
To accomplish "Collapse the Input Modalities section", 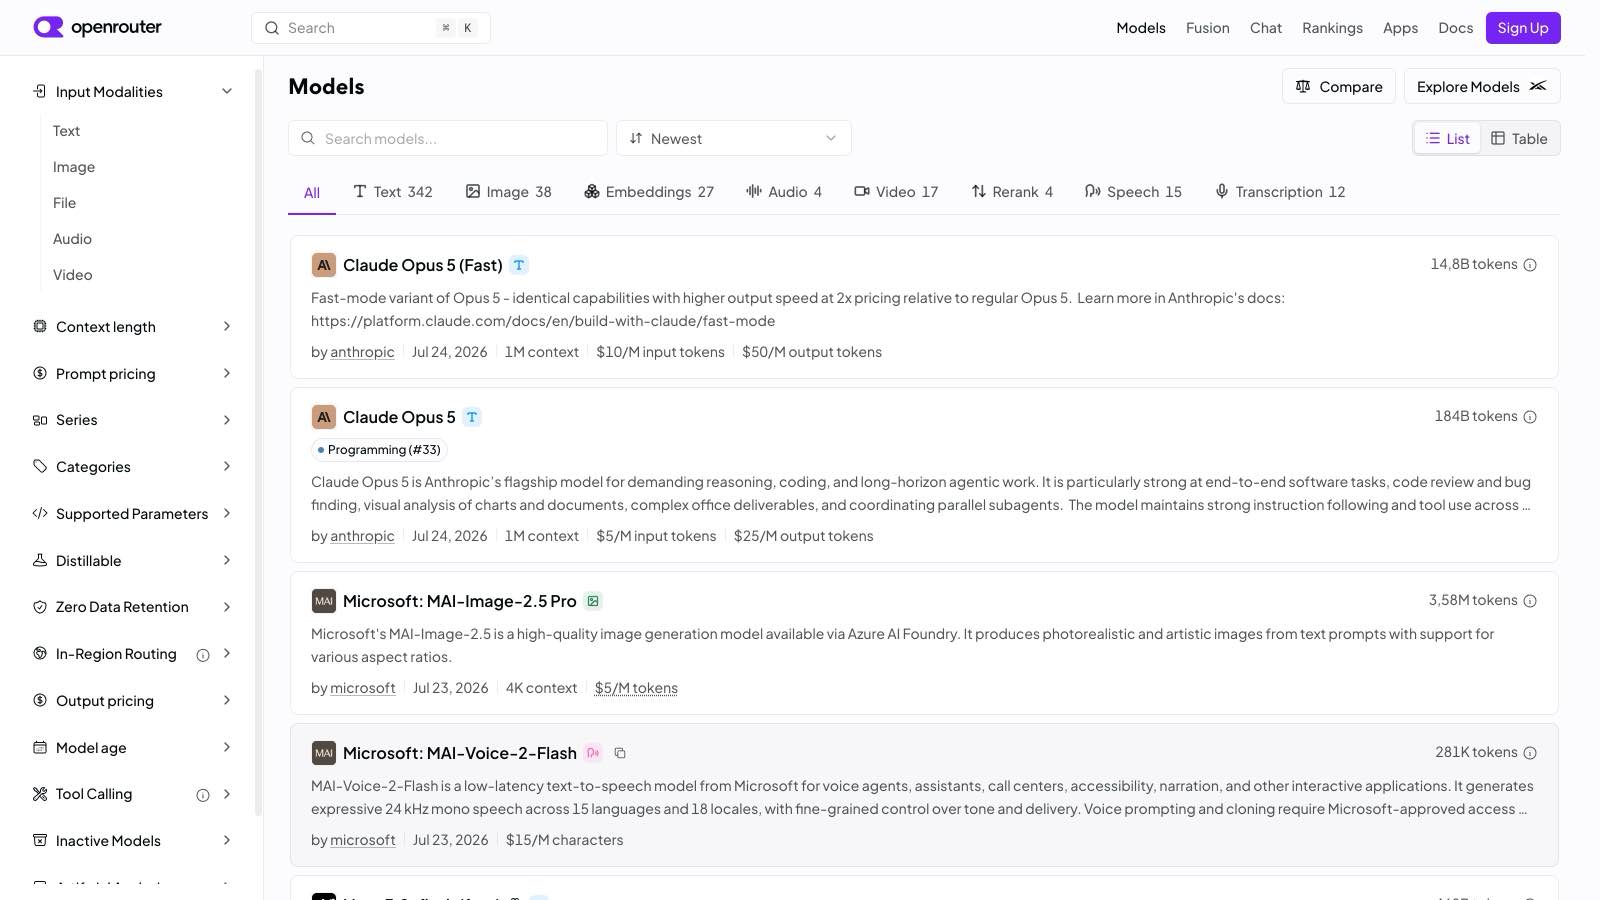I will coord(227,91).
